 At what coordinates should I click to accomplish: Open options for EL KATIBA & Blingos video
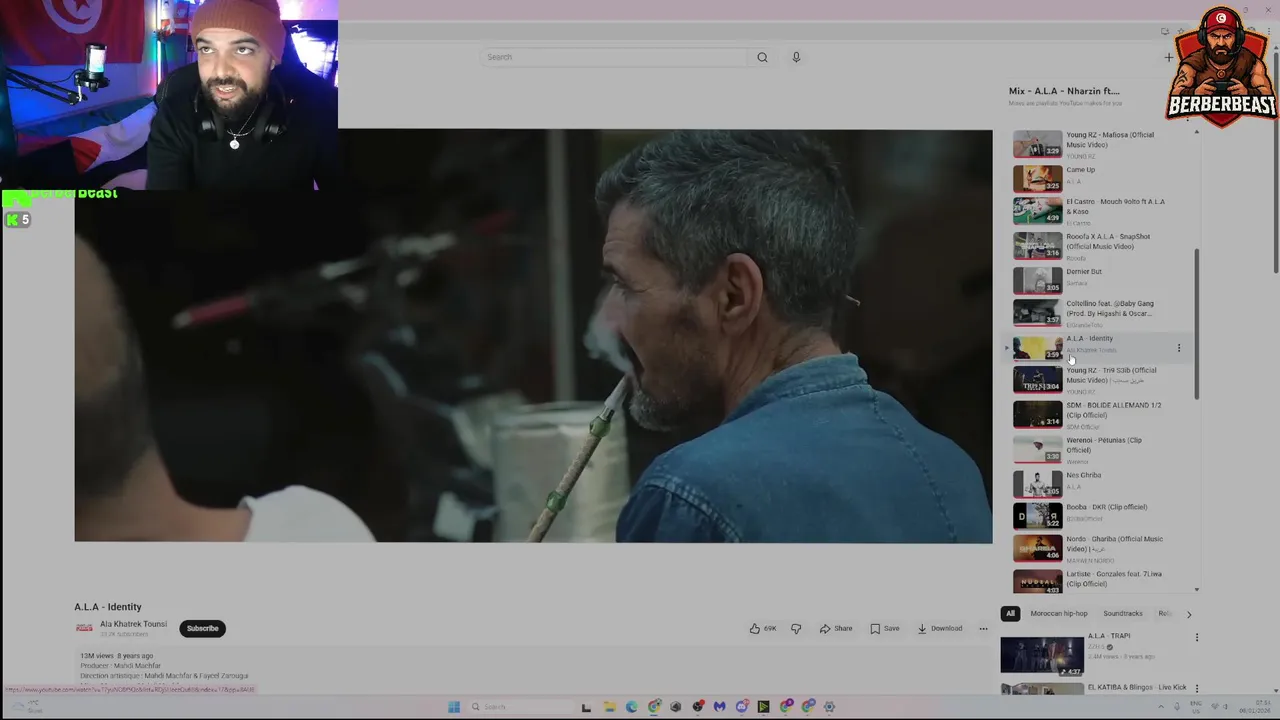[1196, 689]
